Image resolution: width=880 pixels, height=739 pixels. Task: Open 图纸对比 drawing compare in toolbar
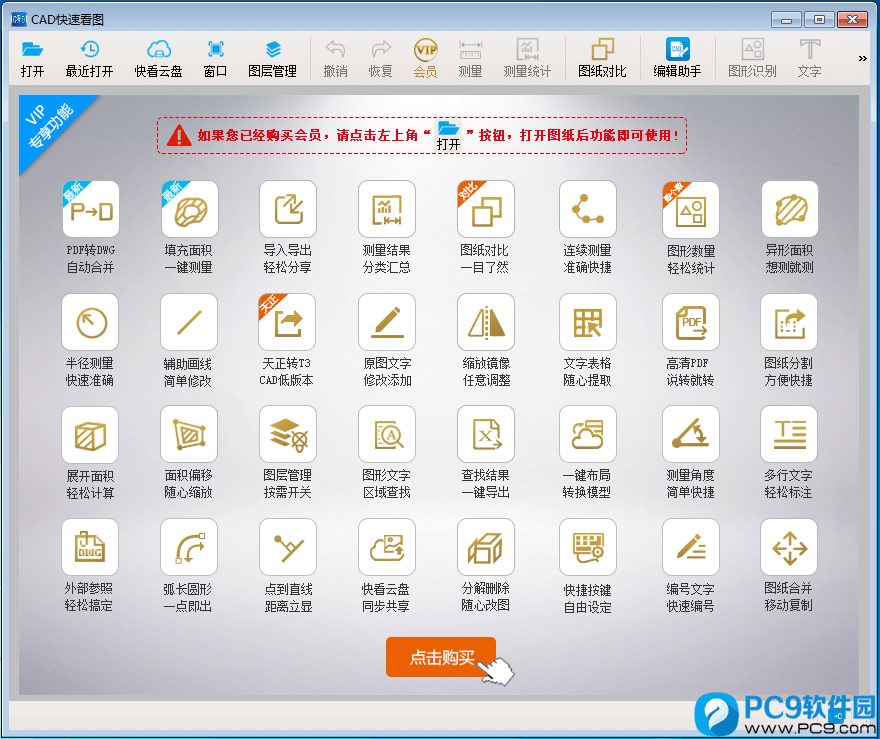click(602, 58)
